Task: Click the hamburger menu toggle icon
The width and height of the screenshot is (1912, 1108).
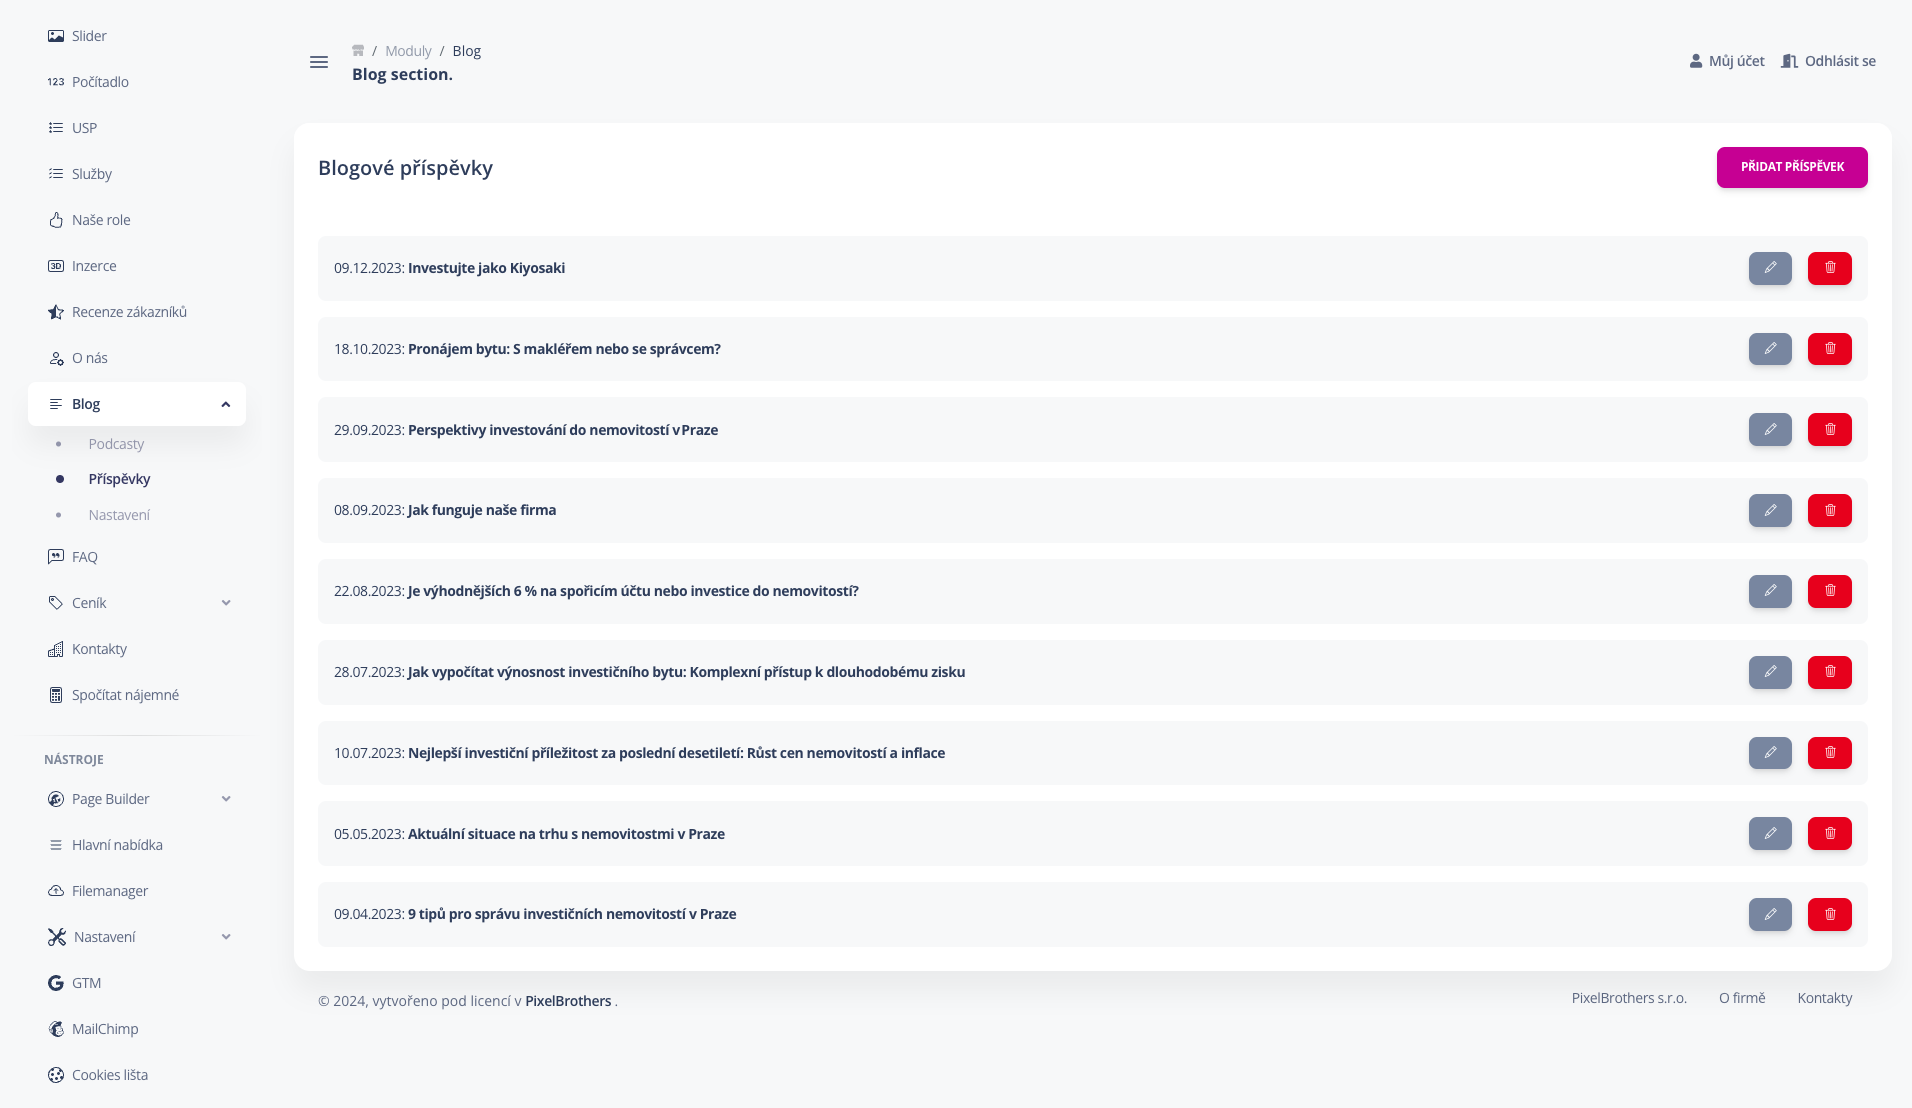Action: click(319, 62)
